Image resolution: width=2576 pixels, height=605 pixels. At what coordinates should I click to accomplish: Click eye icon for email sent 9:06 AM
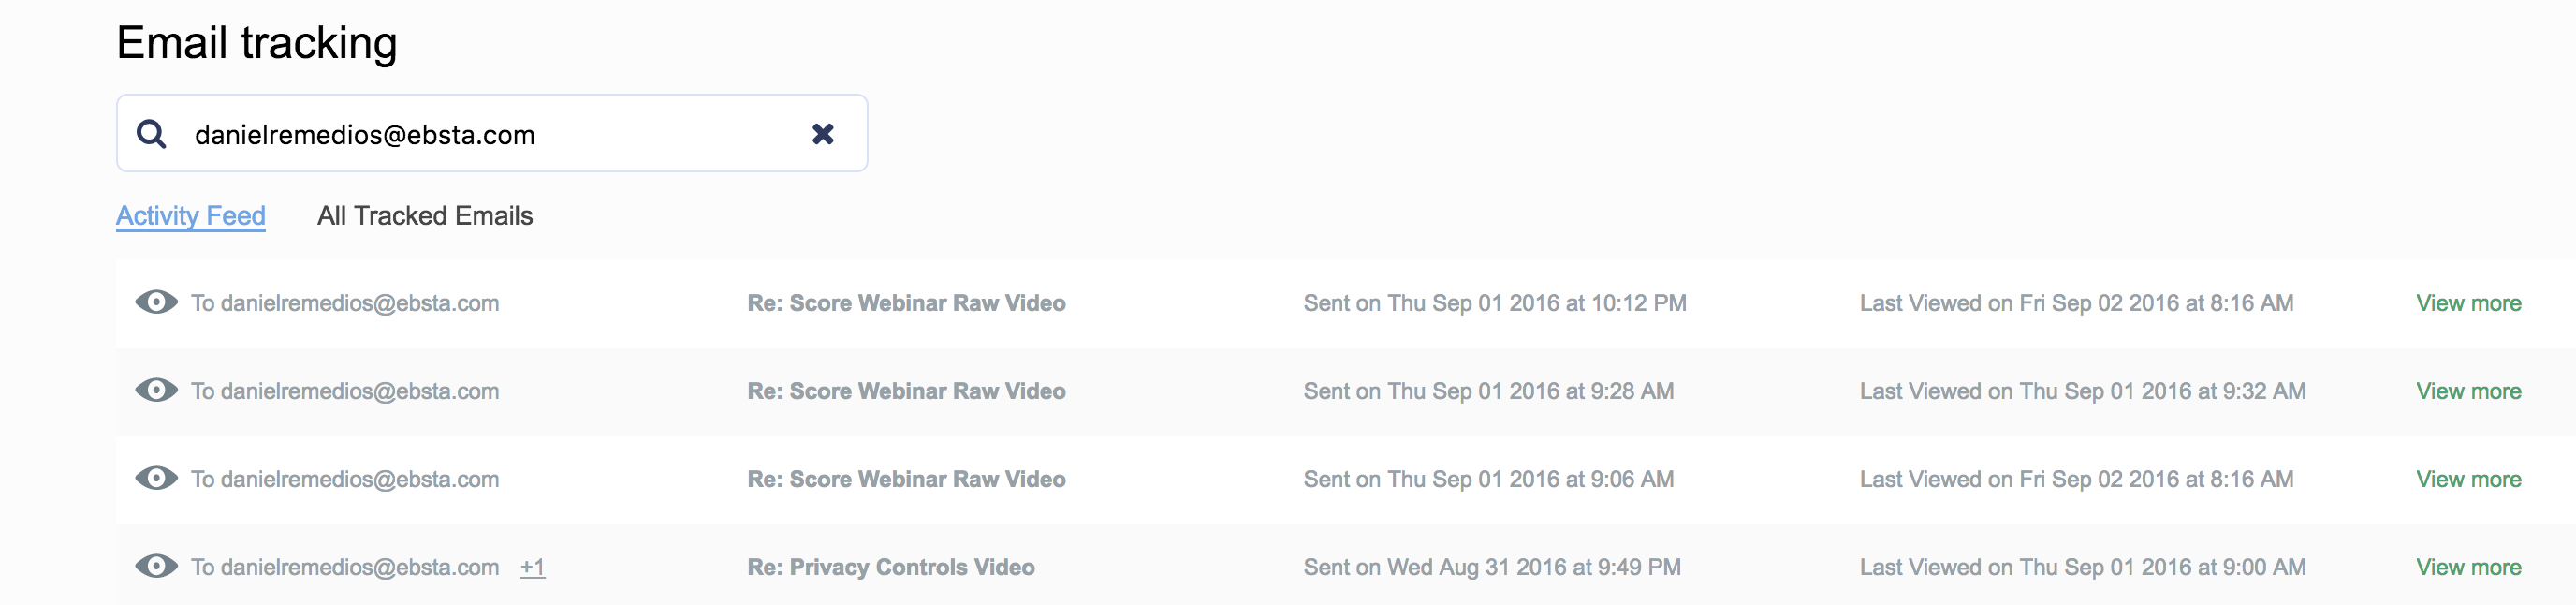pyautogui.click(x=157, y=478)
